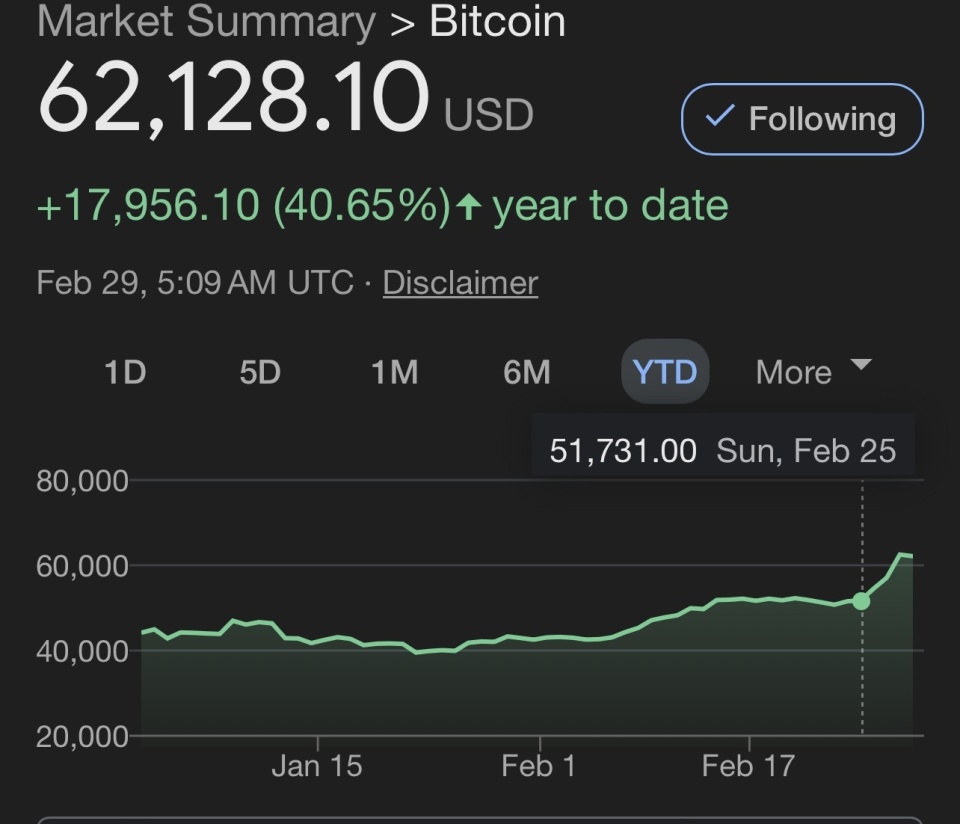Open the Disclaimer link
The height and width of the screenshot is (824, 960).
point(459,282)
